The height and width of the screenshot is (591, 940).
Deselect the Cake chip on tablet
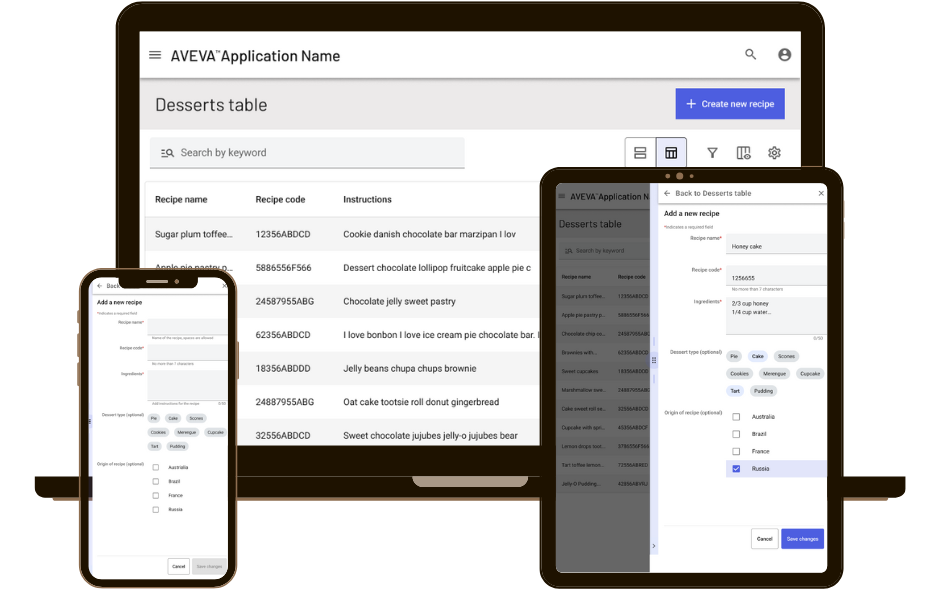pyautogui.click(x=758, y=356)
